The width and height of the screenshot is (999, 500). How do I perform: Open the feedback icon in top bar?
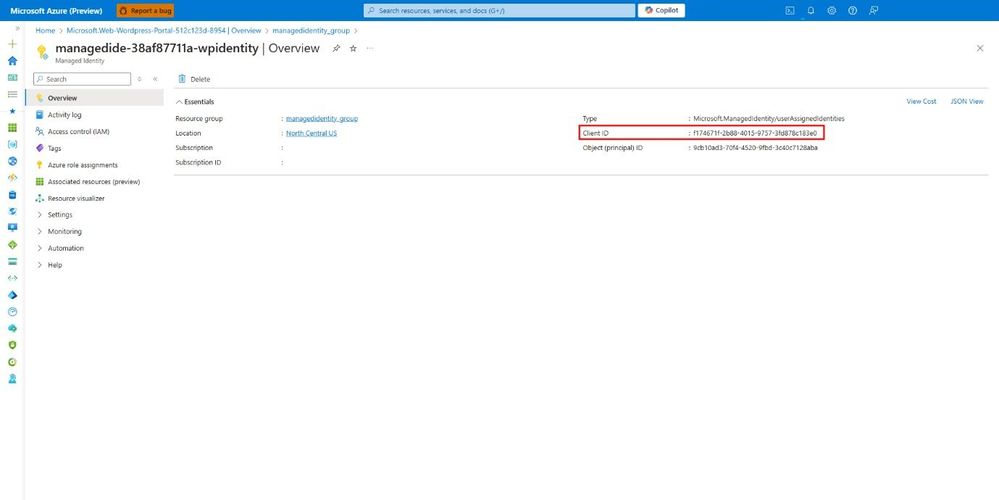pos(873,10)
